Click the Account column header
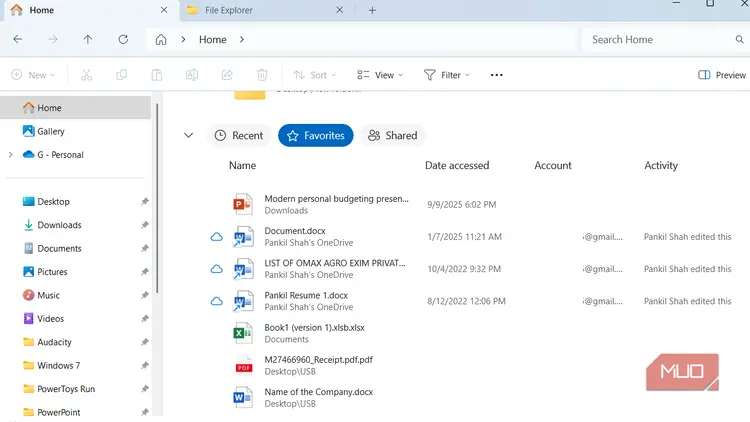 click(x=552, y=166)
